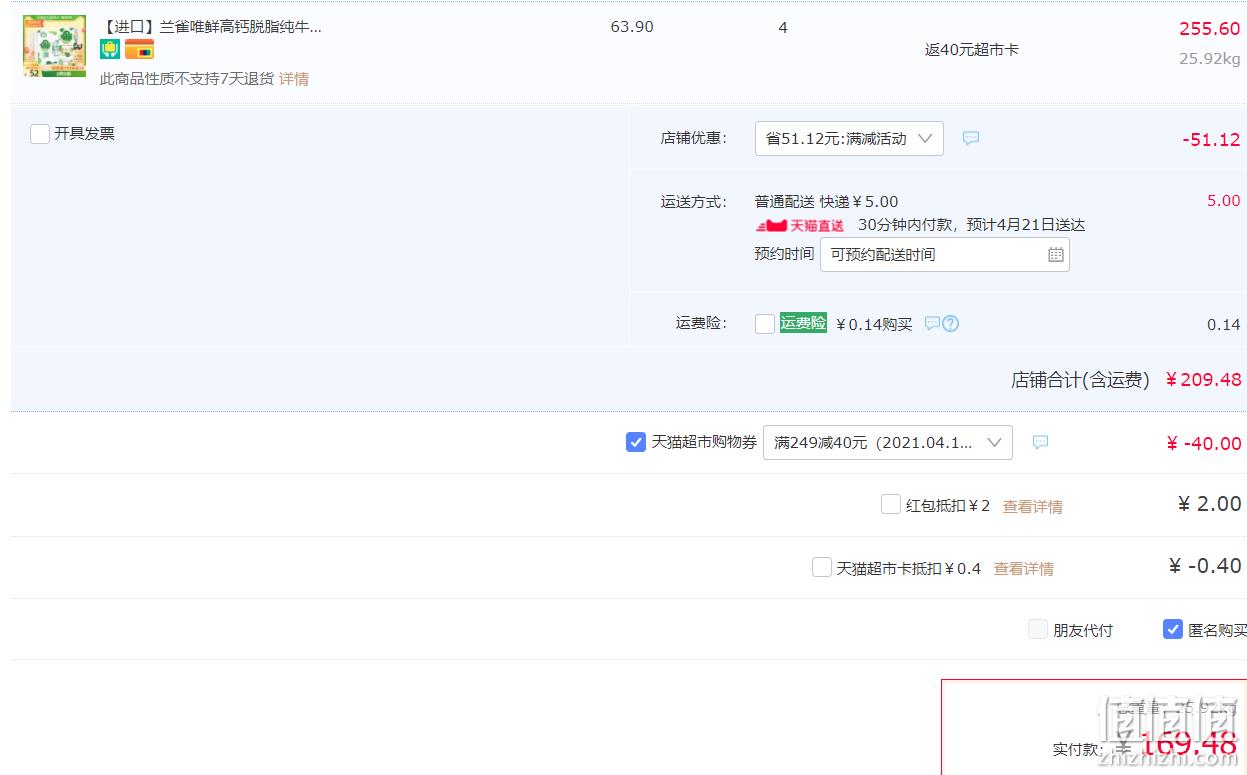
Task: Click the coupon deduction ¥ -40.00
Action: click(1204, 444)
